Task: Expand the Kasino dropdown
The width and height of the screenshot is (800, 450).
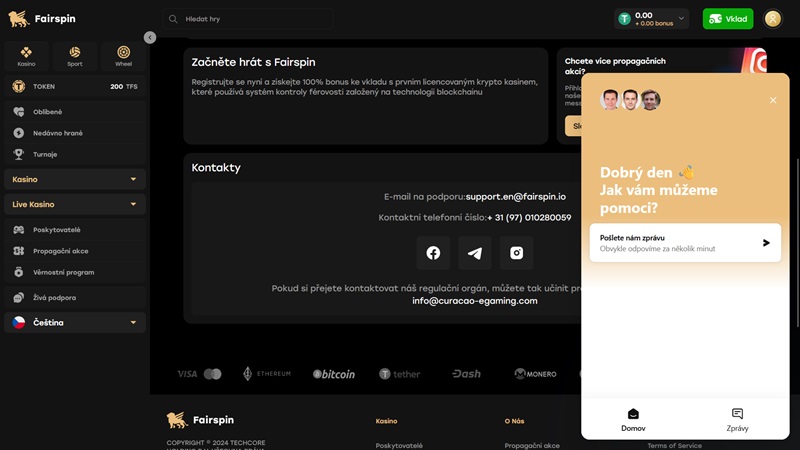Action: [75, 180]
